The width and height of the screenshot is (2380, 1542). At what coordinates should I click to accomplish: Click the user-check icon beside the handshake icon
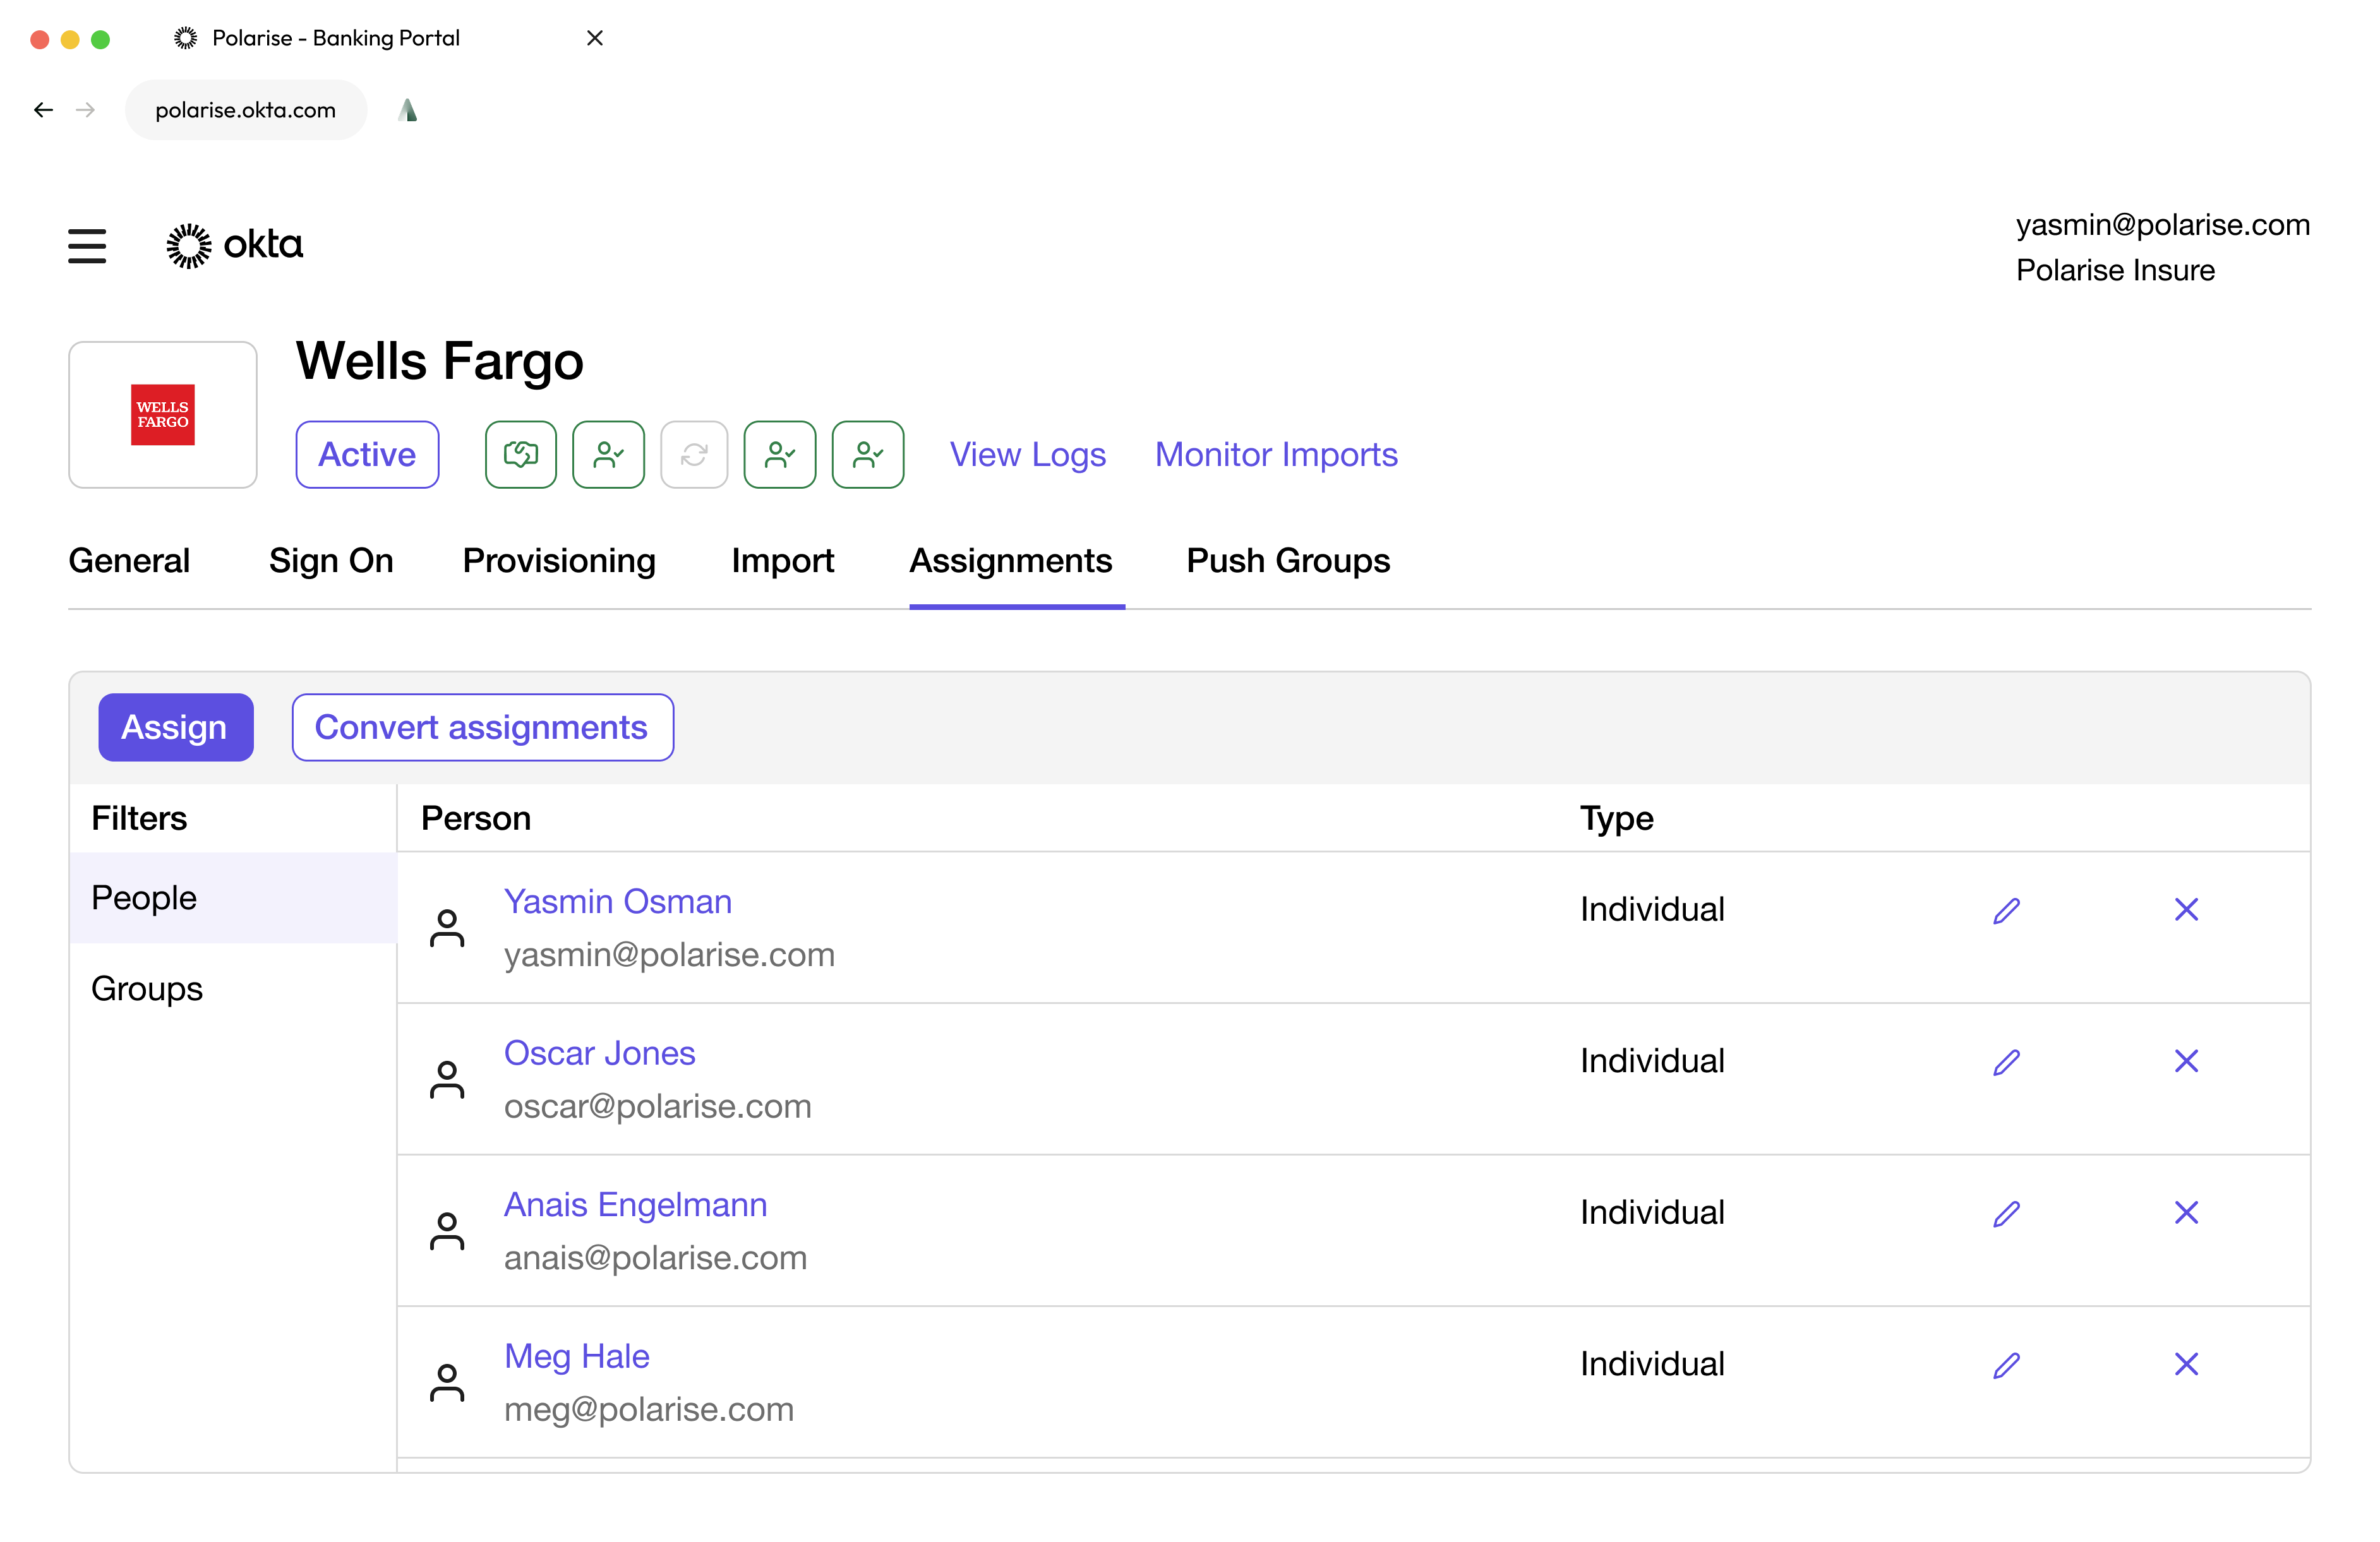click(x=608, y=455)
